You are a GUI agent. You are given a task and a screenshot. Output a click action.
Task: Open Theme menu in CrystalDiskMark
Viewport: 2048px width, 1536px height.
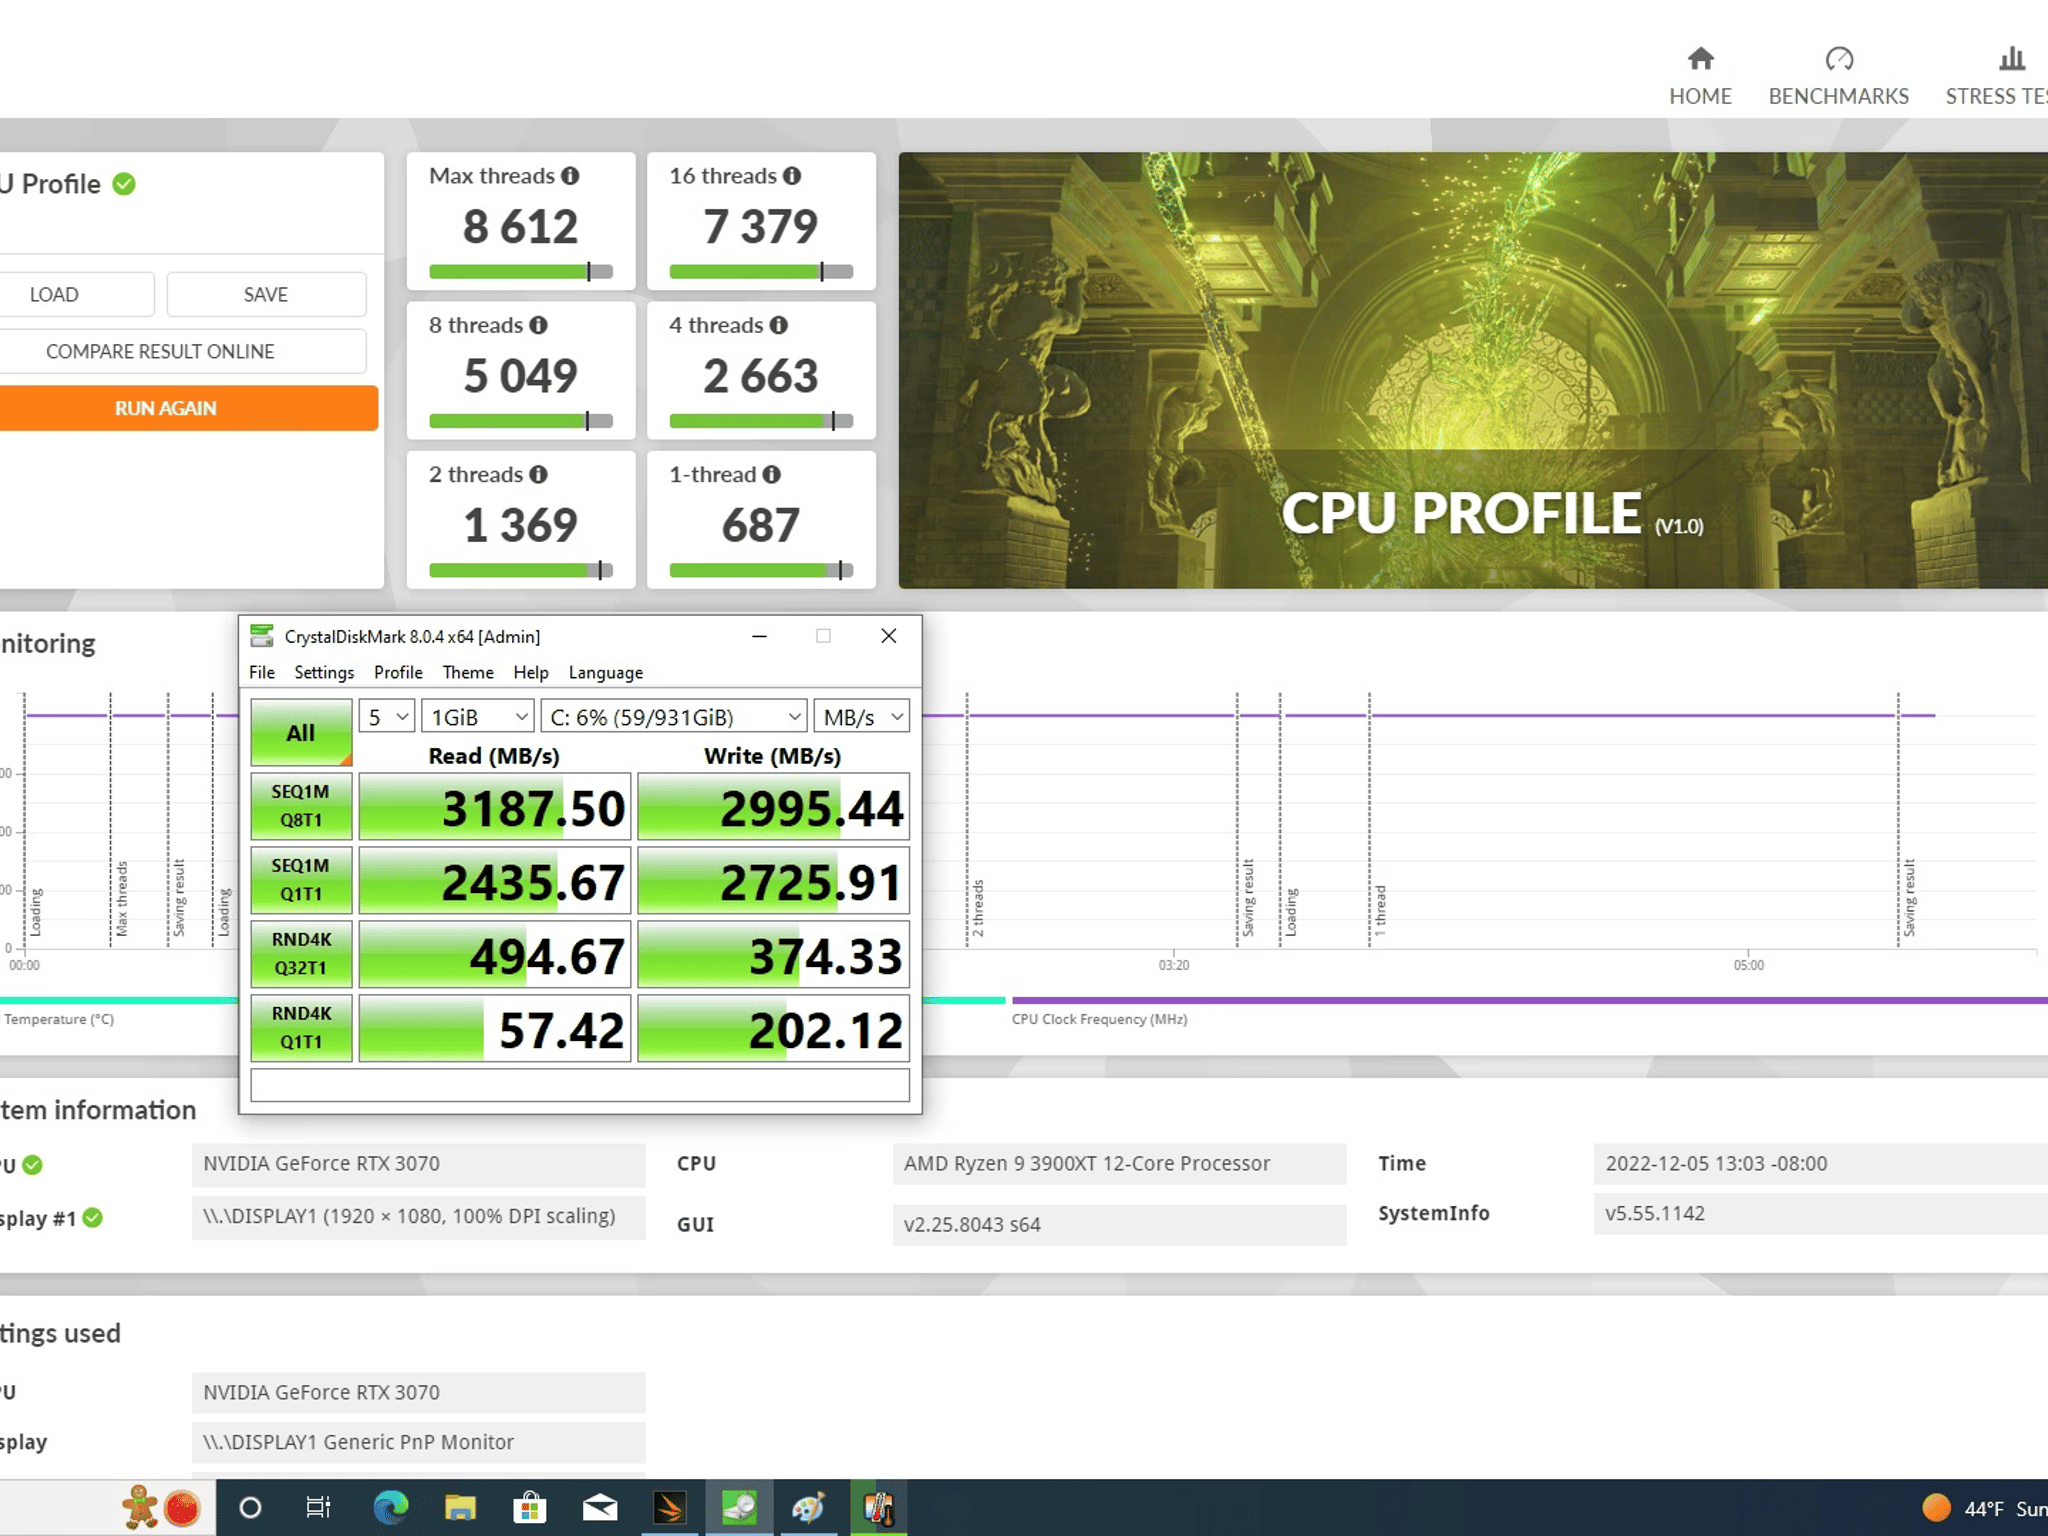pos(468,672)
